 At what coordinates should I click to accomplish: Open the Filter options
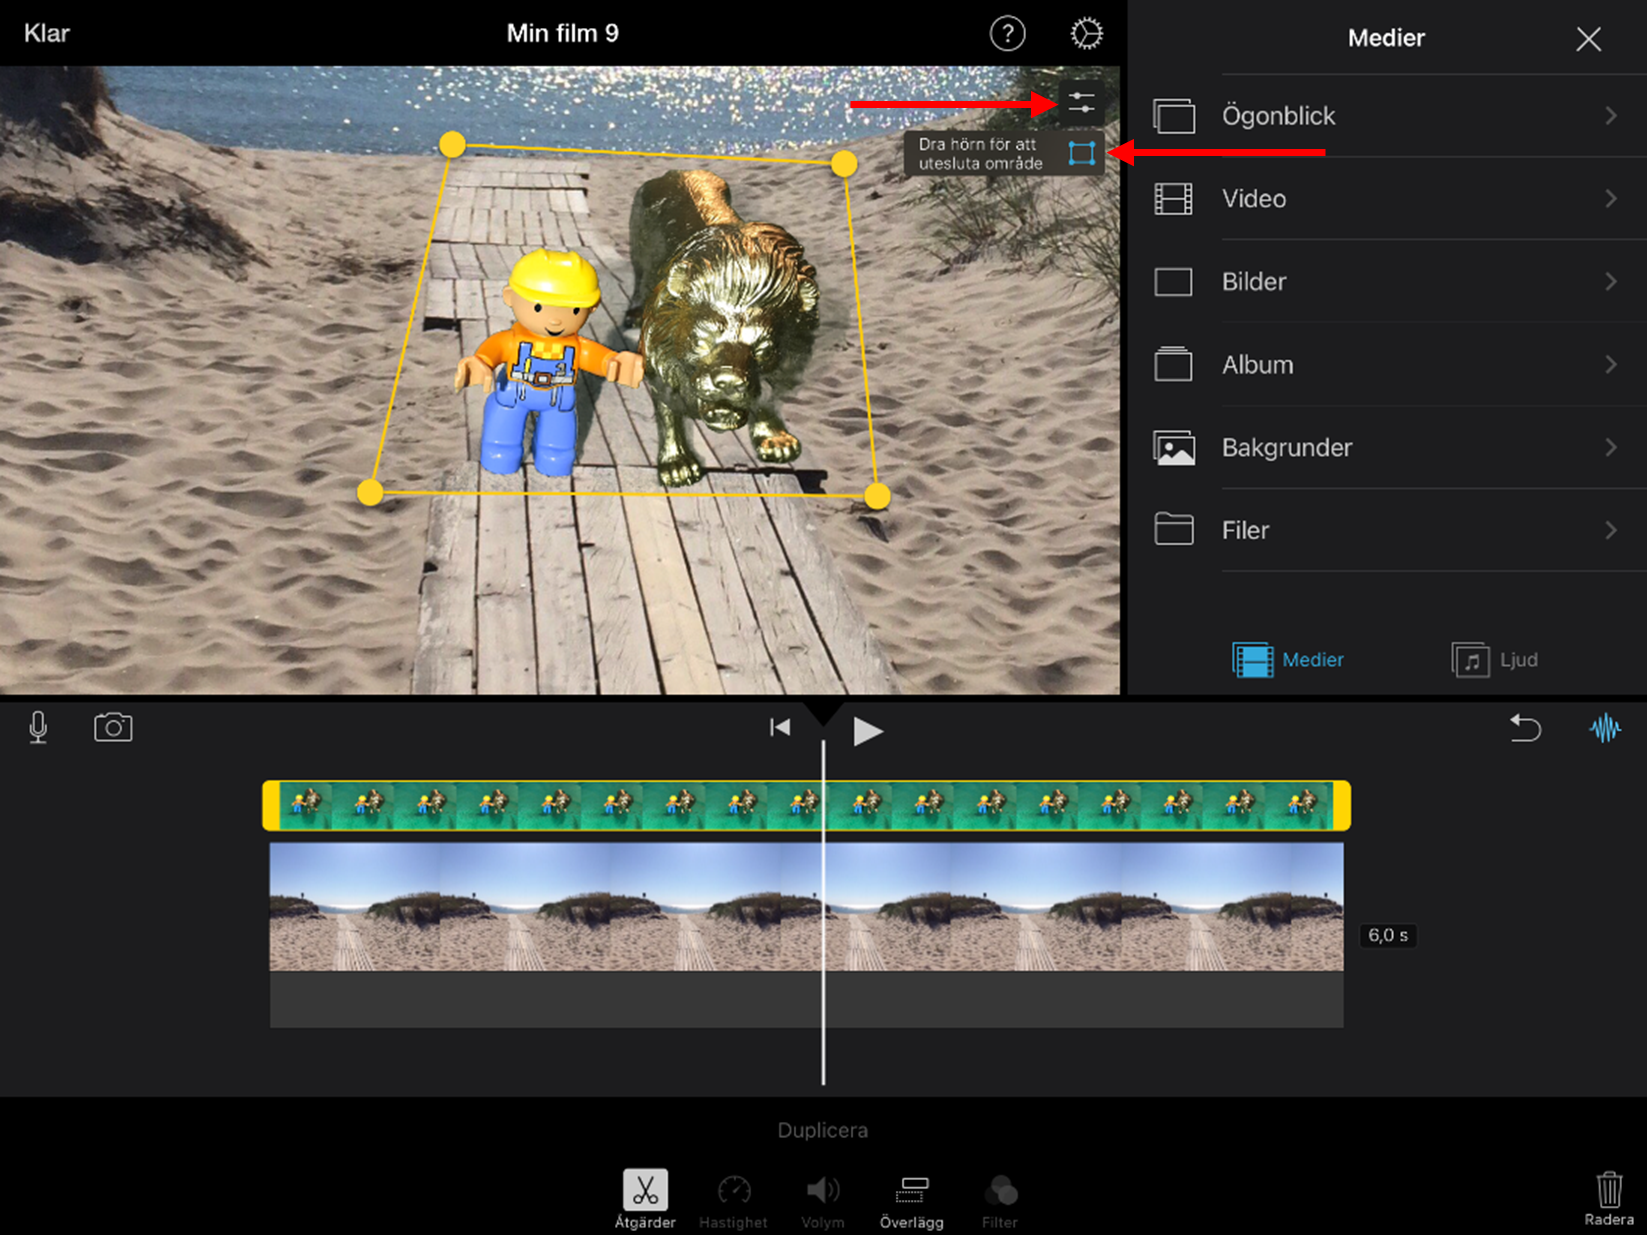(1000, 1200)
